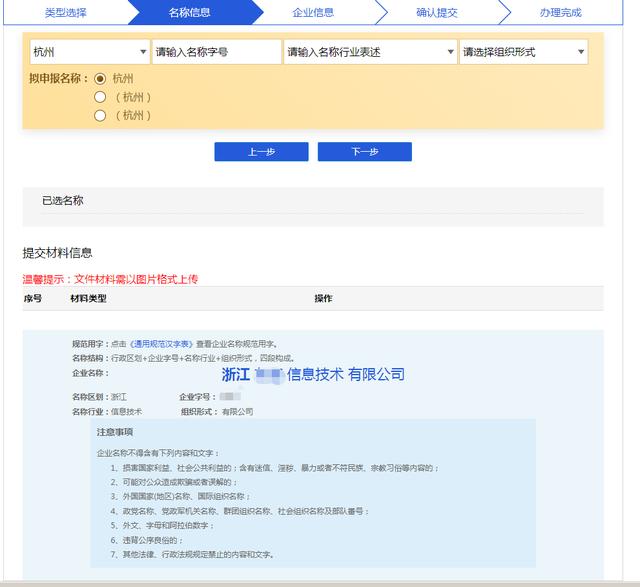Viewport: 640px width, 587px height.
Task: Expand the 请输入名称行业表述 combo box
Action: pos(370,52)
